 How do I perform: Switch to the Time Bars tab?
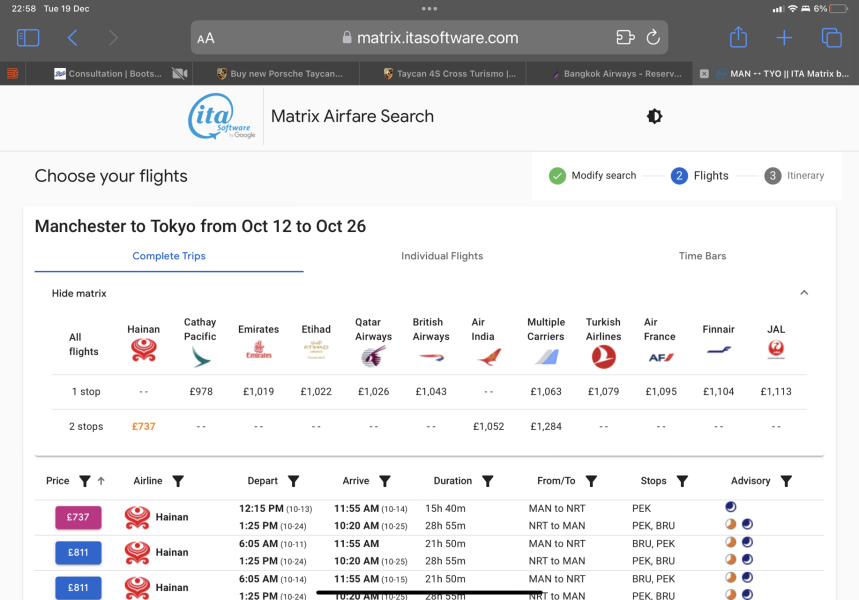point(702,256)
